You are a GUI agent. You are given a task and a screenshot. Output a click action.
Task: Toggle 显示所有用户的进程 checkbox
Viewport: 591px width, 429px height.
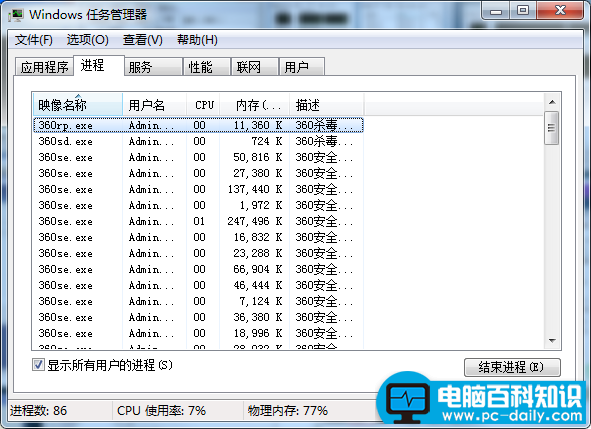coord(38,365)
